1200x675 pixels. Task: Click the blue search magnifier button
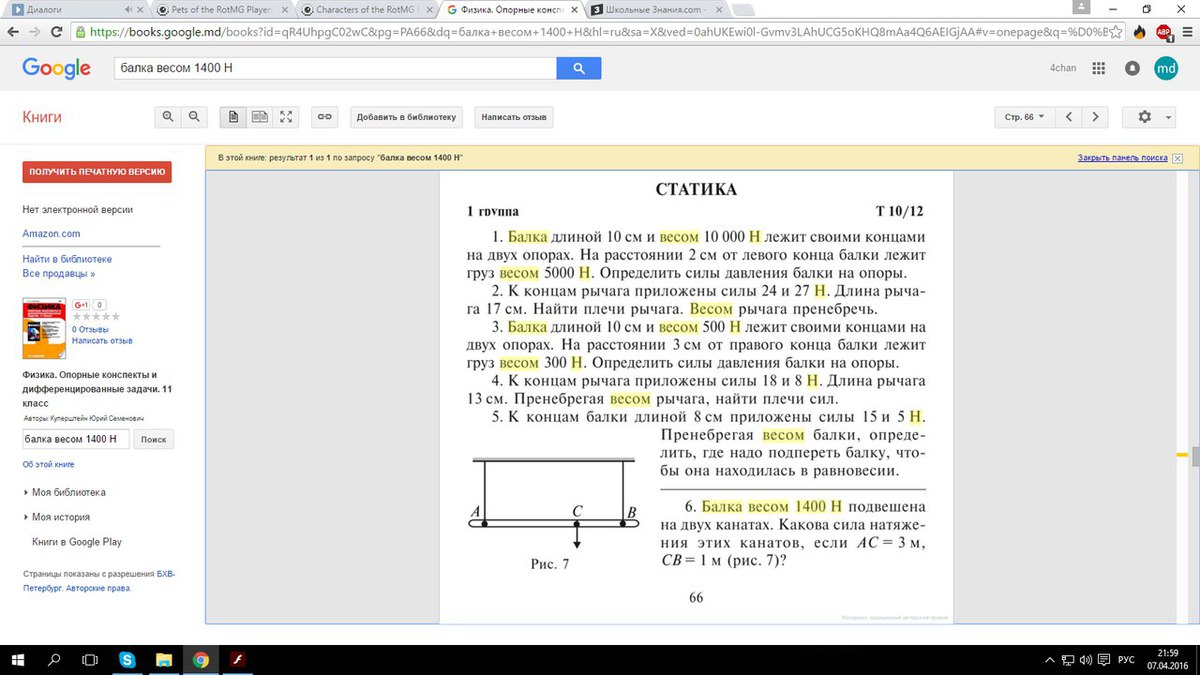(x=578, y=68)
